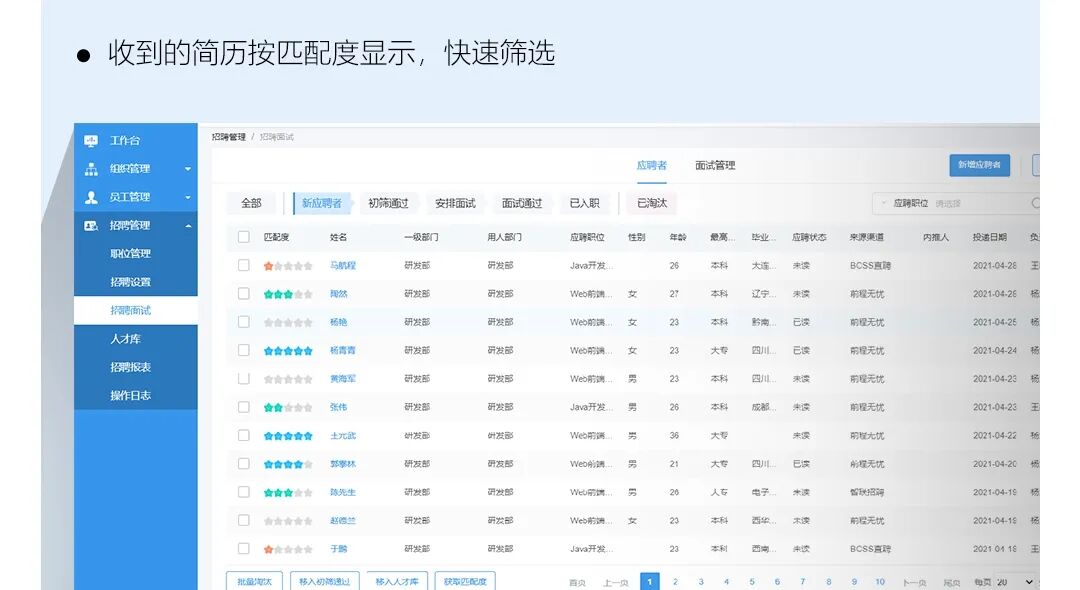Check the box for 陶然 row
Screen dimensions: 1080x590
[x=243, y=293]
